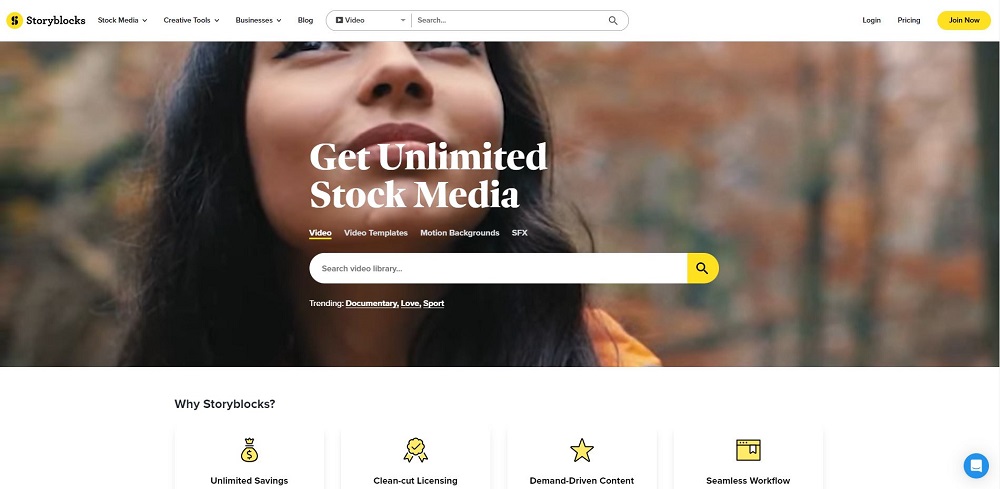Click the Join Now button
This screenshot has height=489, width=1000.
(x=964, y=20)
